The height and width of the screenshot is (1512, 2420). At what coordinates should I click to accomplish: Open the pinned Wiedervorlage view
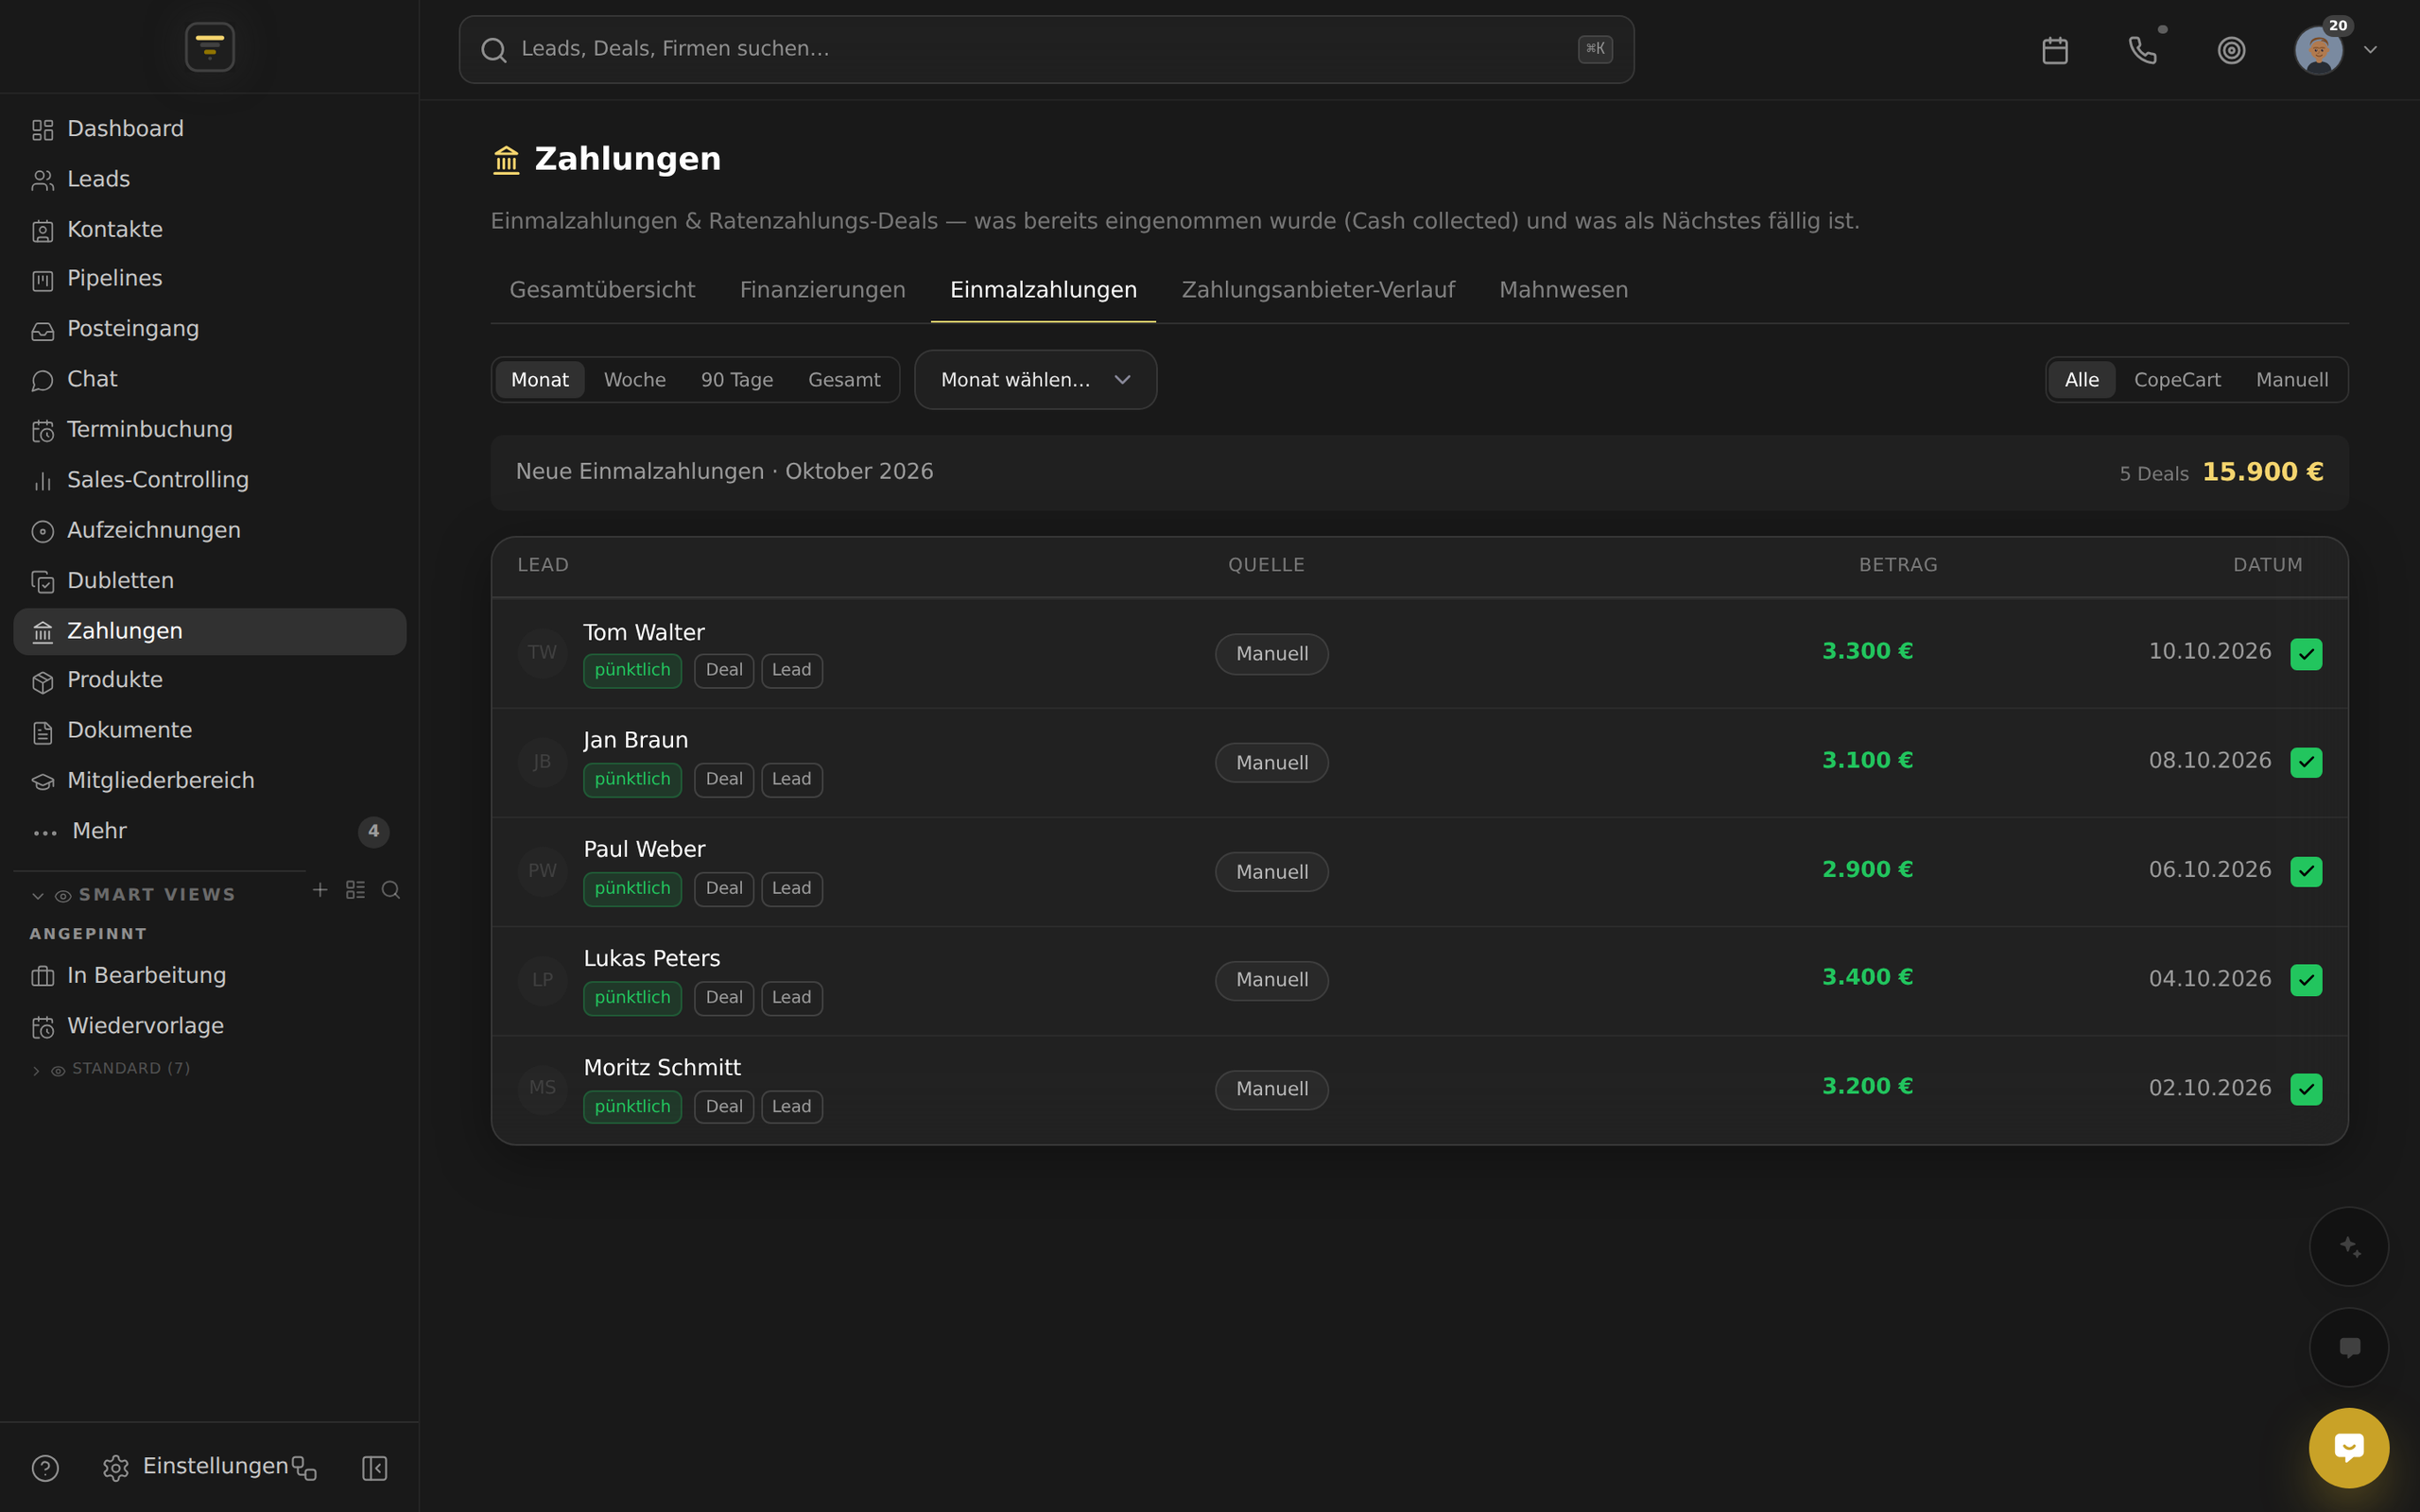click(210, 1026)
